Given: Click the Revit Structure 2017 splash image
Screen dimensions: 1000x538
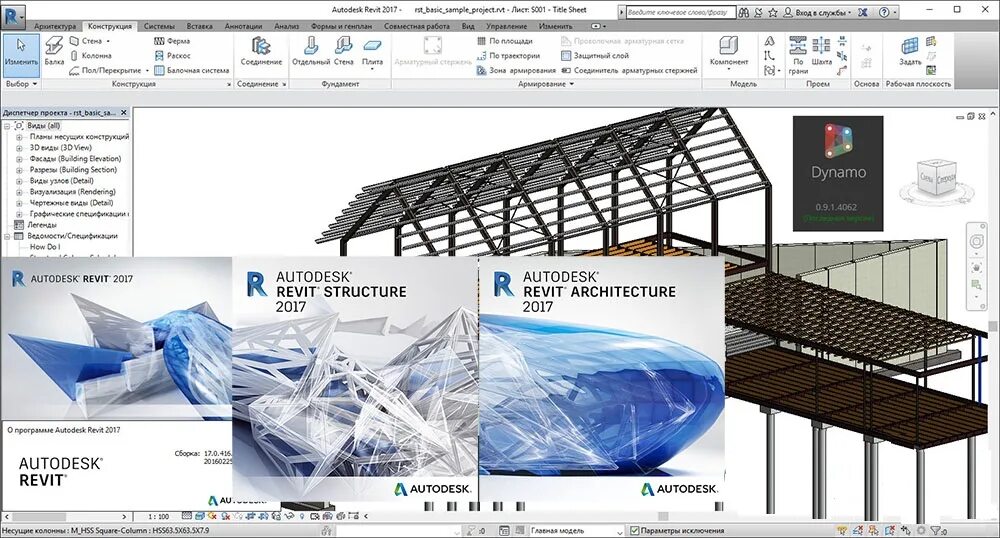Looking at the screenshot, I should (355, 379).
